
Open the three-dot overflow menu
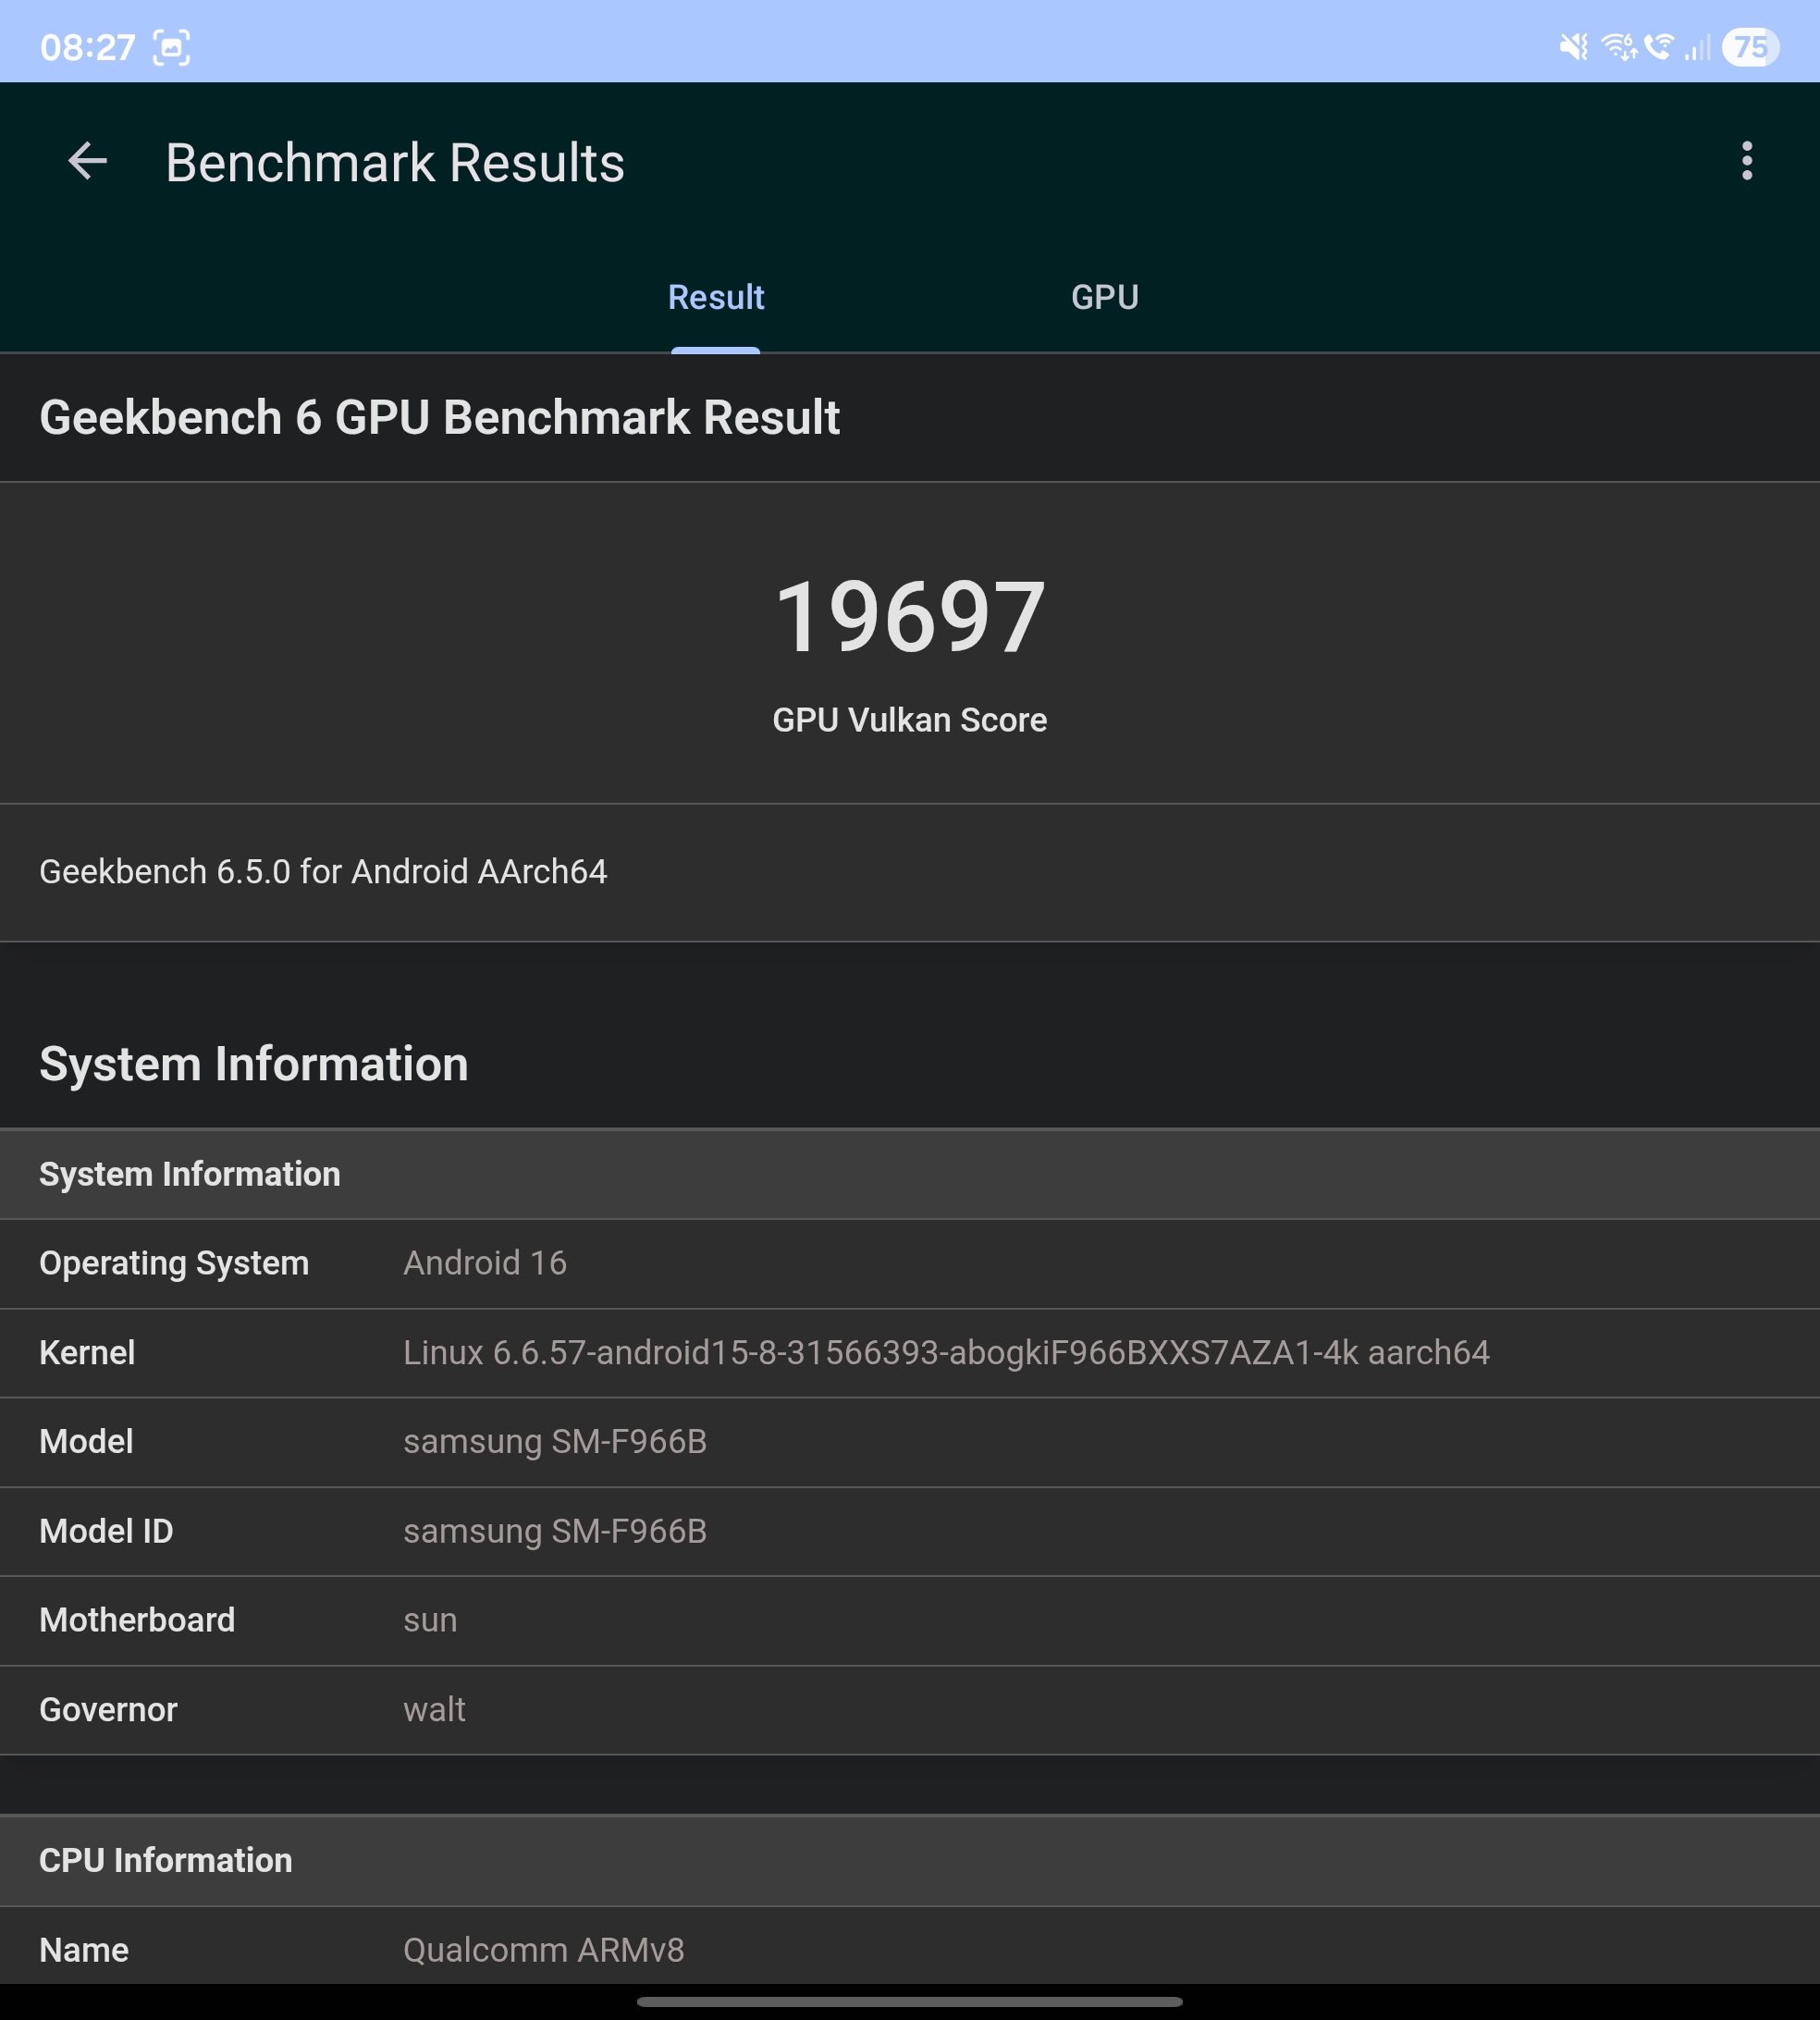coord(1746,161)
